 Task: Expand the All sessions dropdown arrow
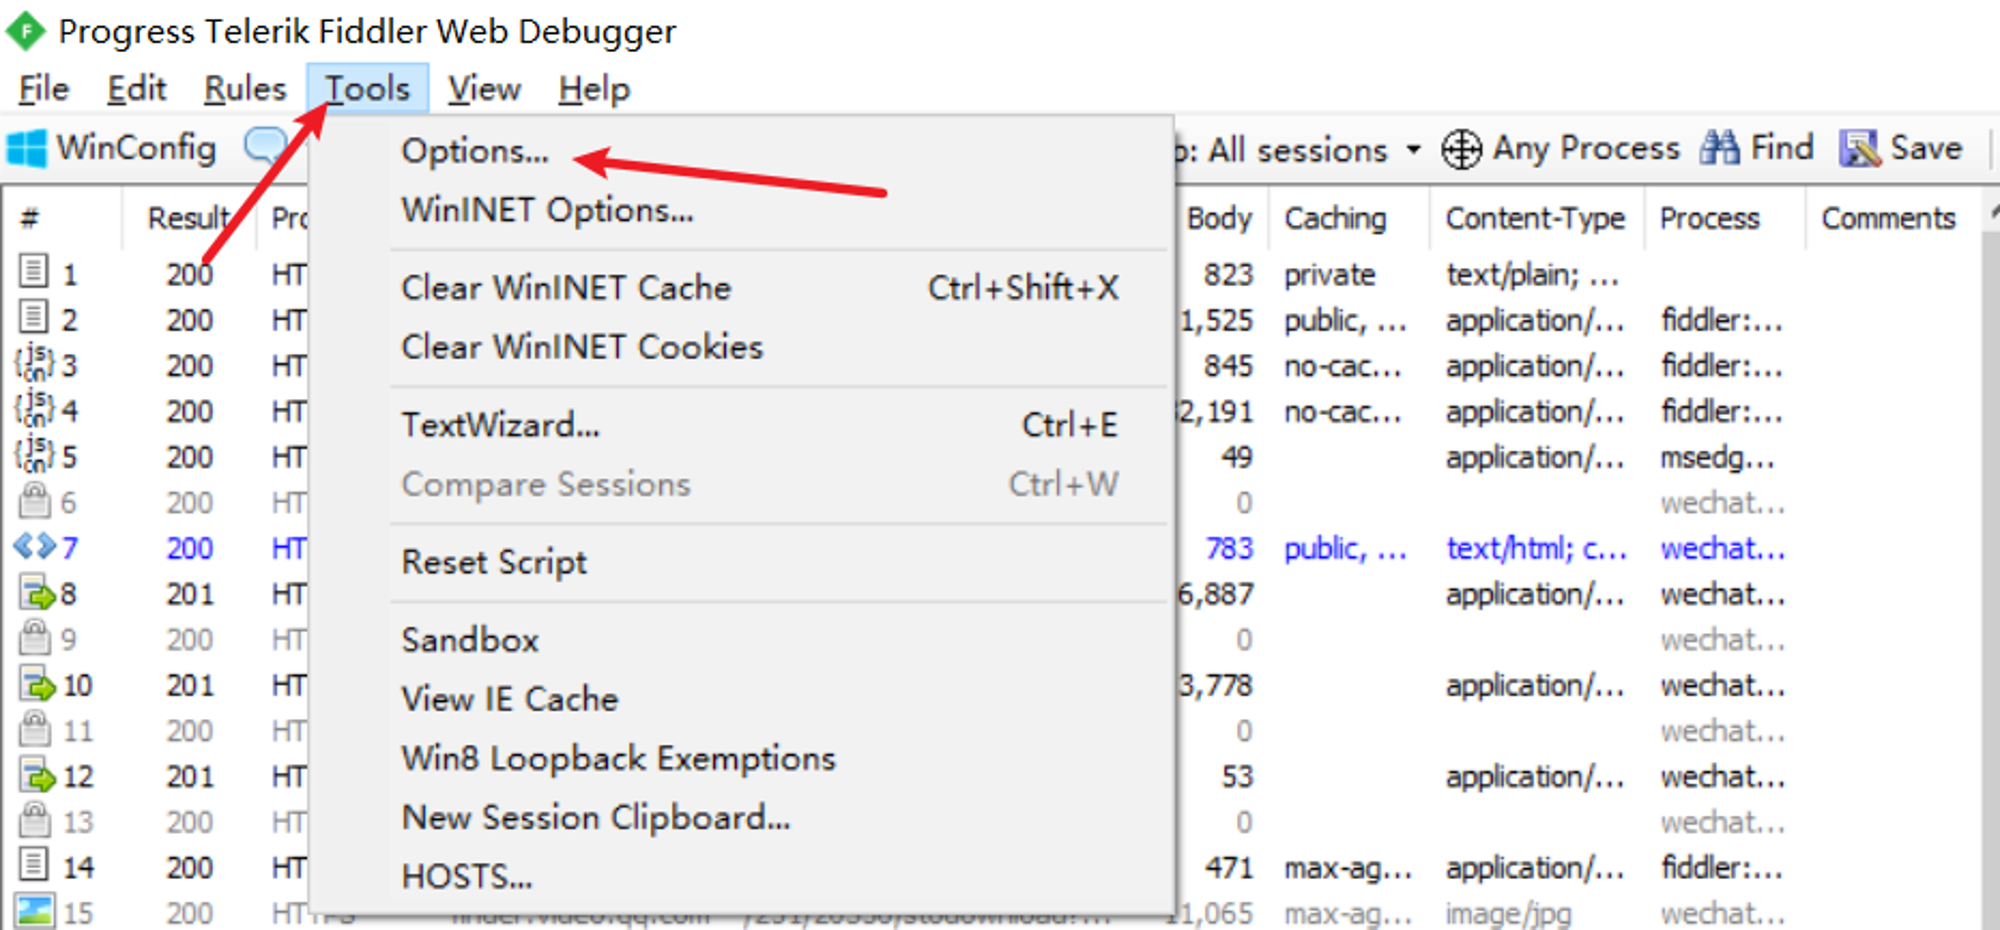tap(1413, 150)
